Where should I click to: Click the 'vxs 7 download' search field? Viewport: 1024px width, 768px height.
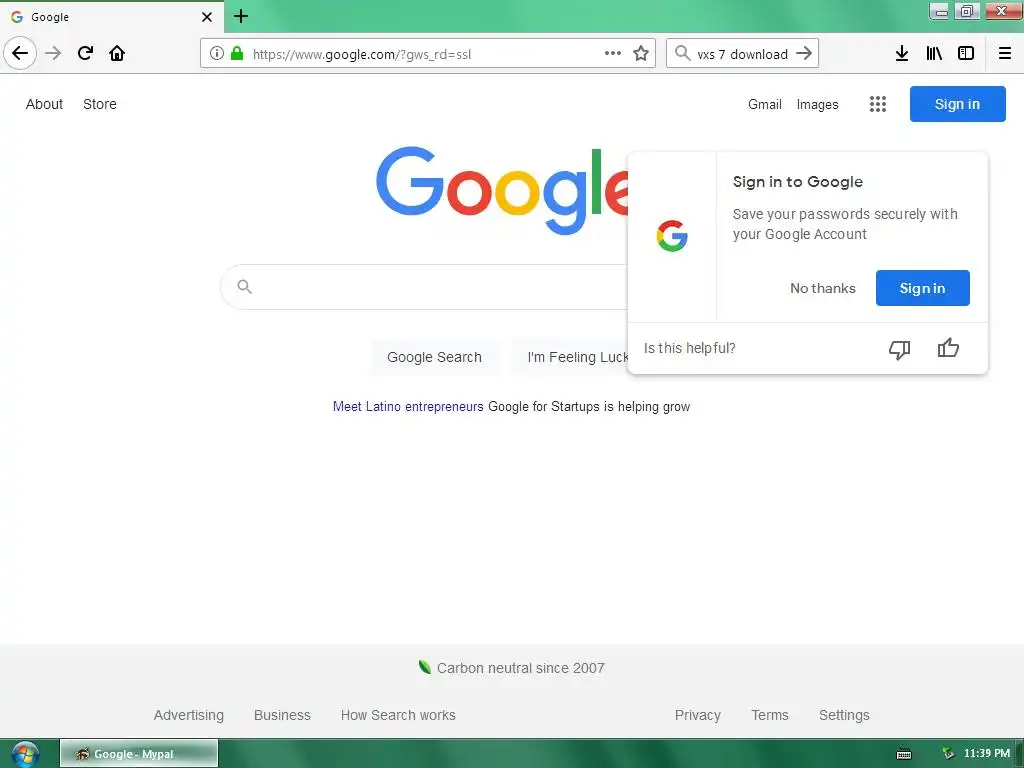point(743,54)
